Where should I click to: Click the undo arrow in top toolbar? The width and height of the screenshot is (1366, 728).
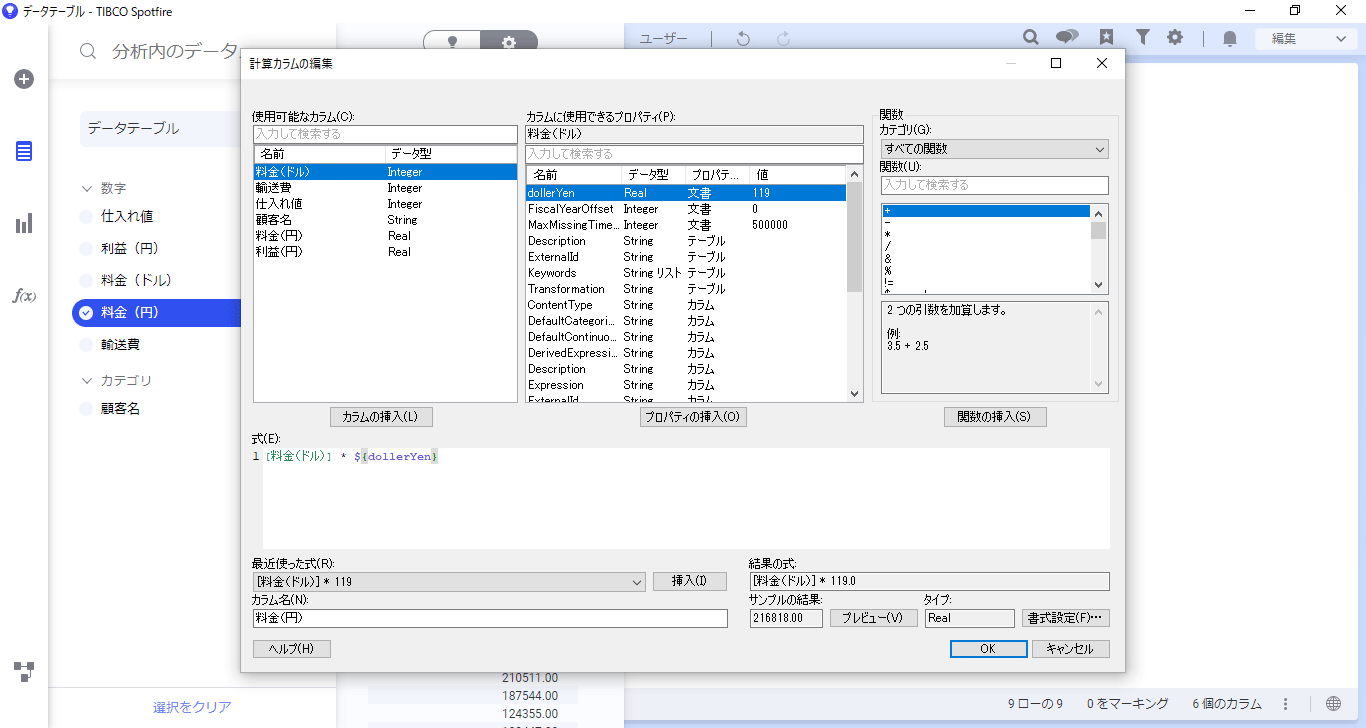[743, 38]
